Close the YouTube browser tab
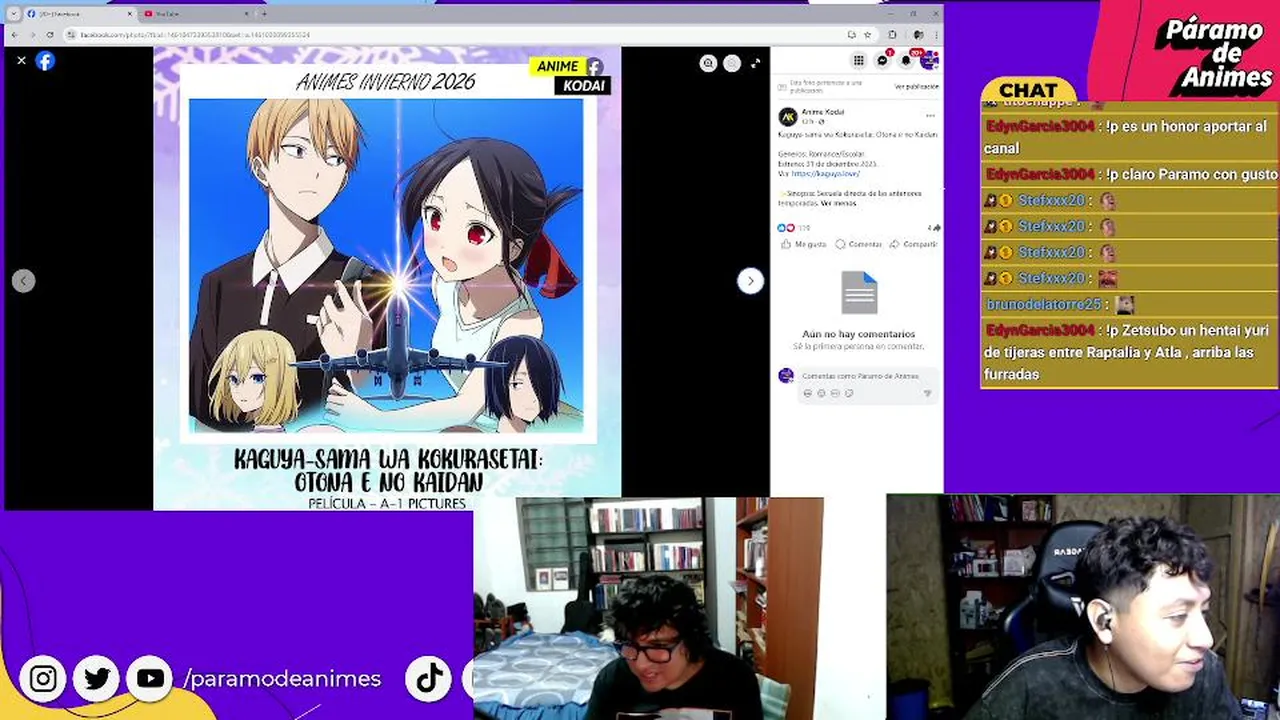This screenshot has height=720, width=1280. (x=246, y=14)
